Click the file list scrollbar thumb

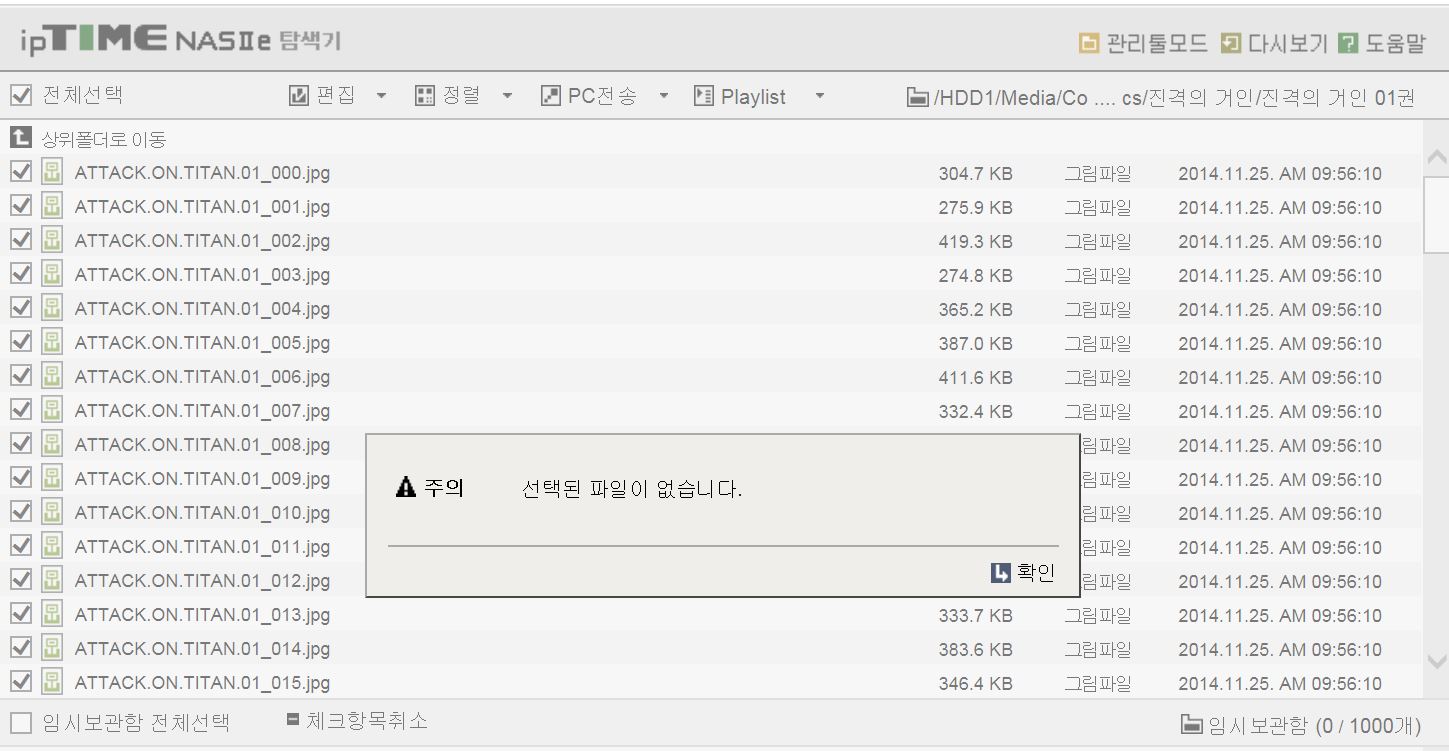(1436, 214)
